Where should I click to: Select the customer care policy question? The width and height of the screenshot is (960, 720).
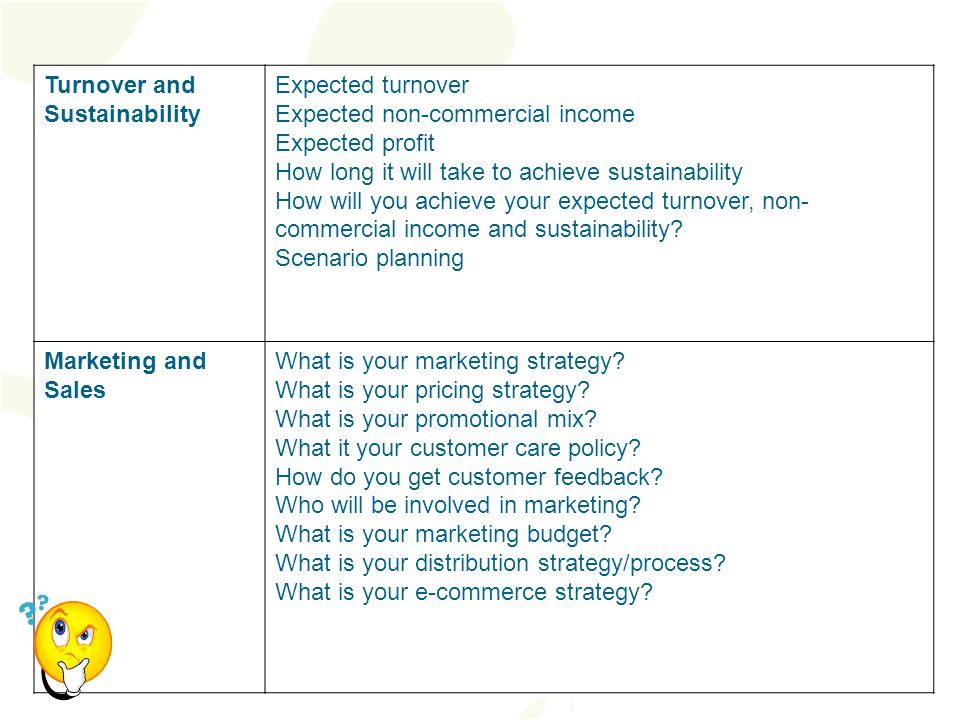[x=457, y=448]
